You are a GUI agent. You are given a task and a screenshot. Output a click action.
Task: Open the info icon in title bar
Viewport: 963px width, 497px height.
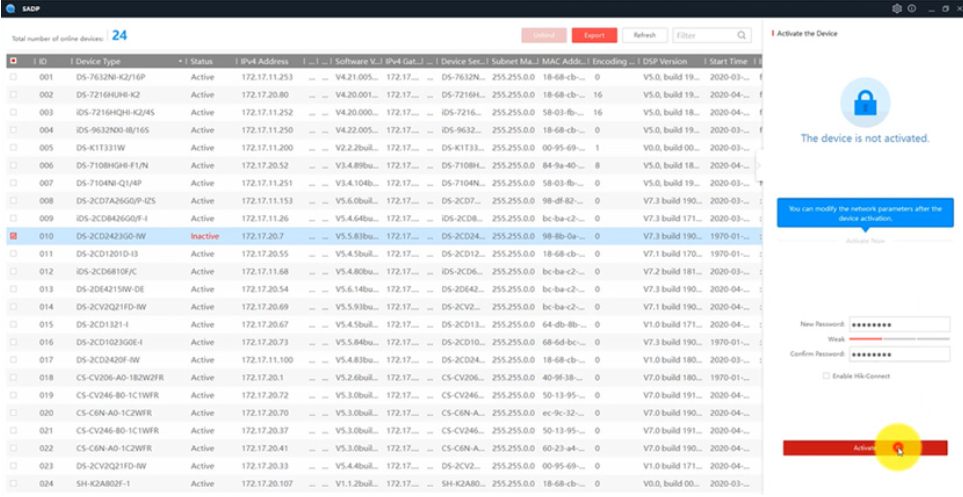[x=912, y=9]
